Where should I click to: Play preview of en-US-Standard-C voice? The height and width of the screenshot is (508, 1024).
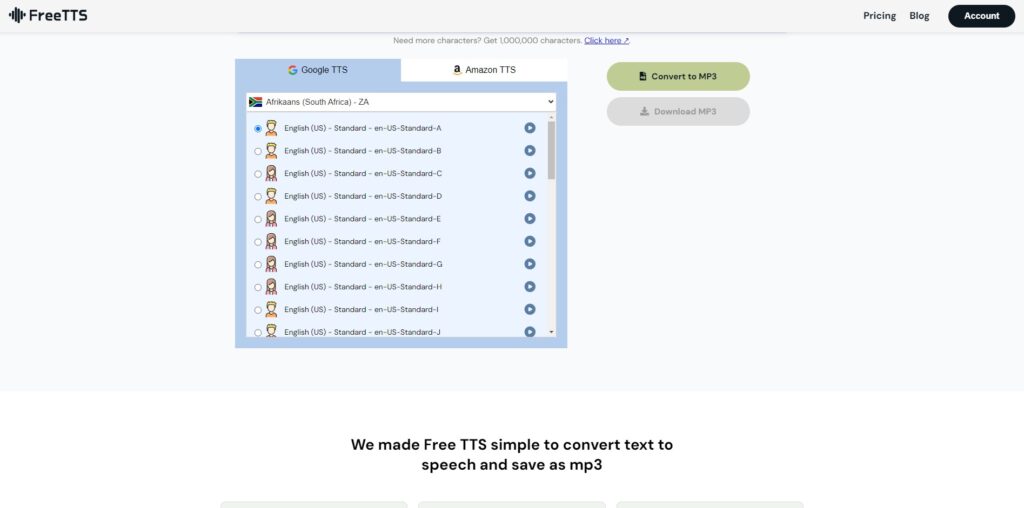coord(530,173)
